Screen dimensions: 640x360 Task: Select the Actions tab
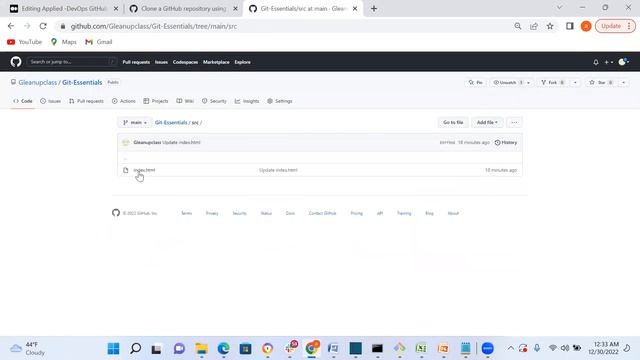(124, 101)
